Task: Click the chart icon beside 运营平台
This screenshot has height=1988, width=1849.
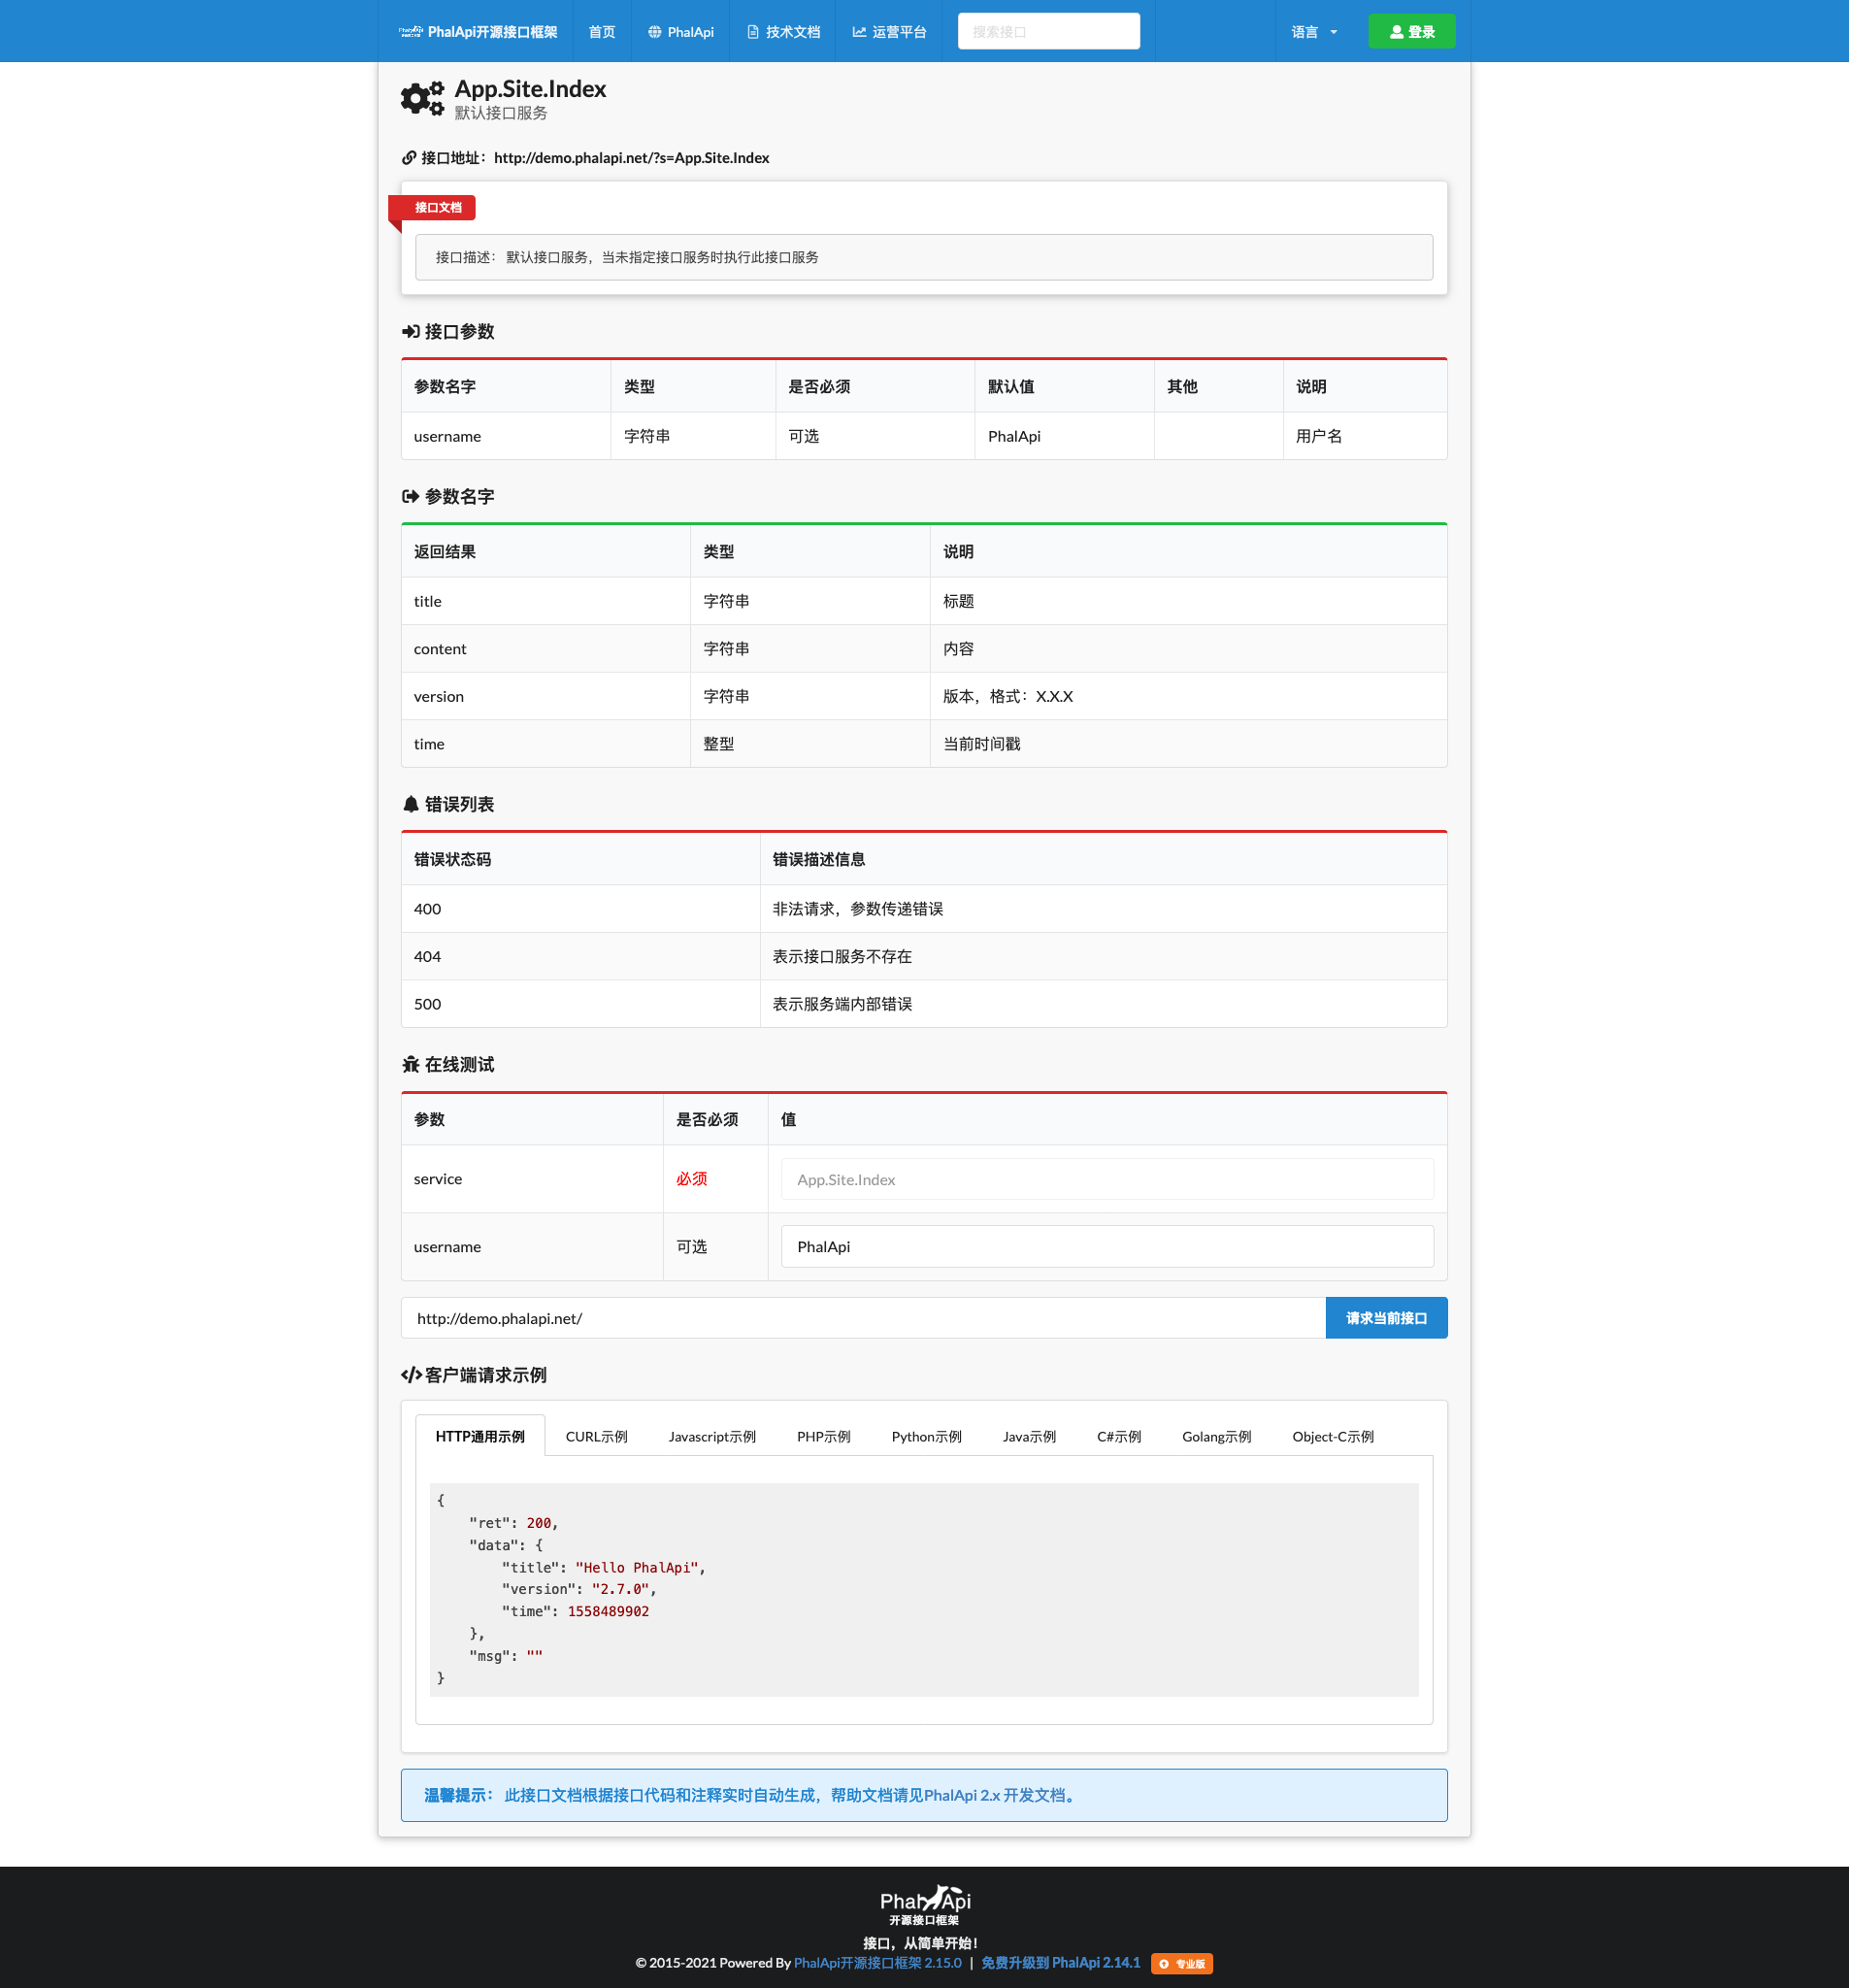Action: [859, 32]
